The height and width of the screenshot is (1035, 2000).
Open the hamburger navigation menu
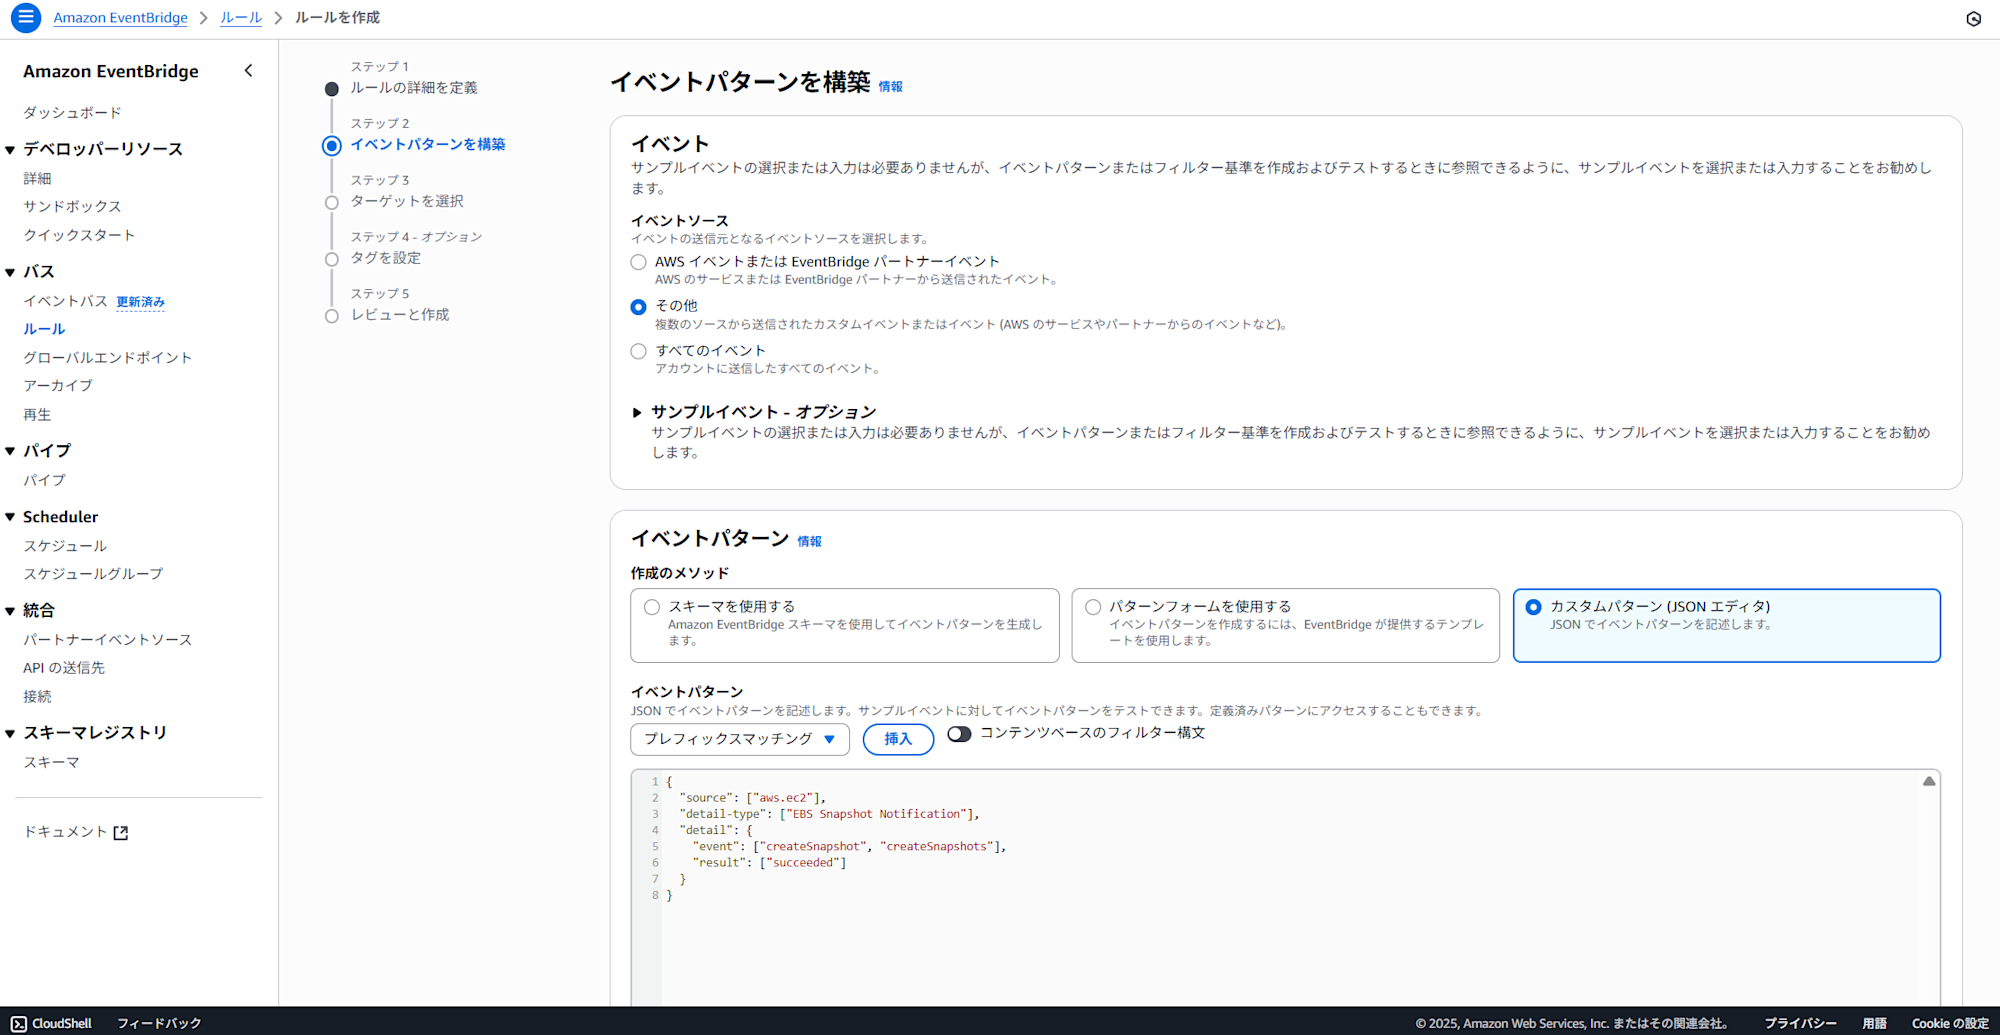click(x=26, y=17)
